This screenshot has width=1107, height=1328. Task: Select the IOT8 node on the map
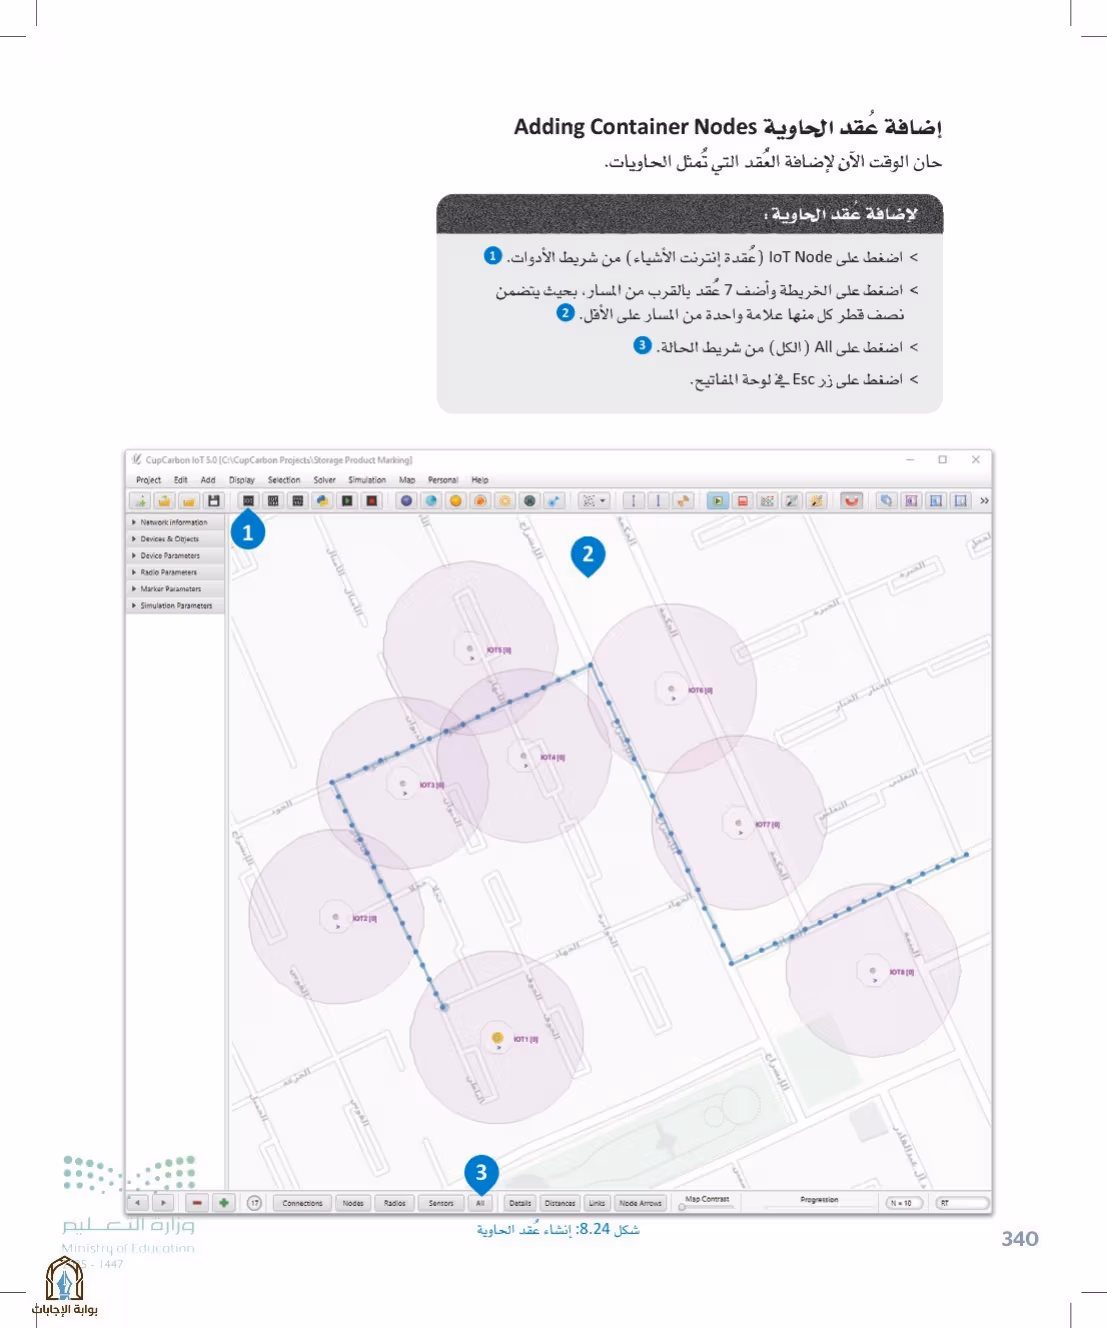[x=872, y=971]
